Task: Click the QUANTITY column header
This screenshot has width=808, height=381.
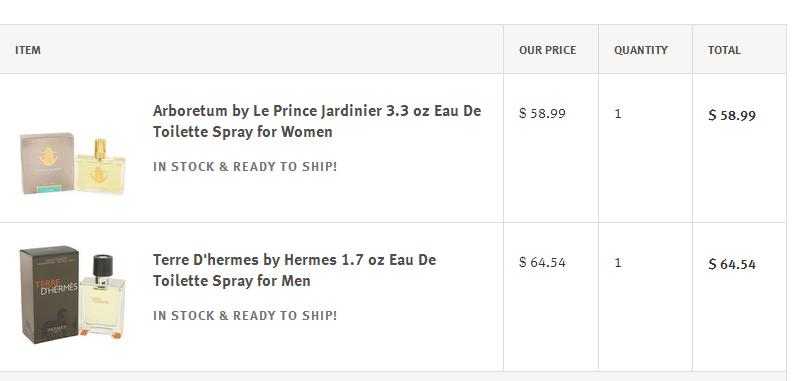Action: [x=641, y=50]
